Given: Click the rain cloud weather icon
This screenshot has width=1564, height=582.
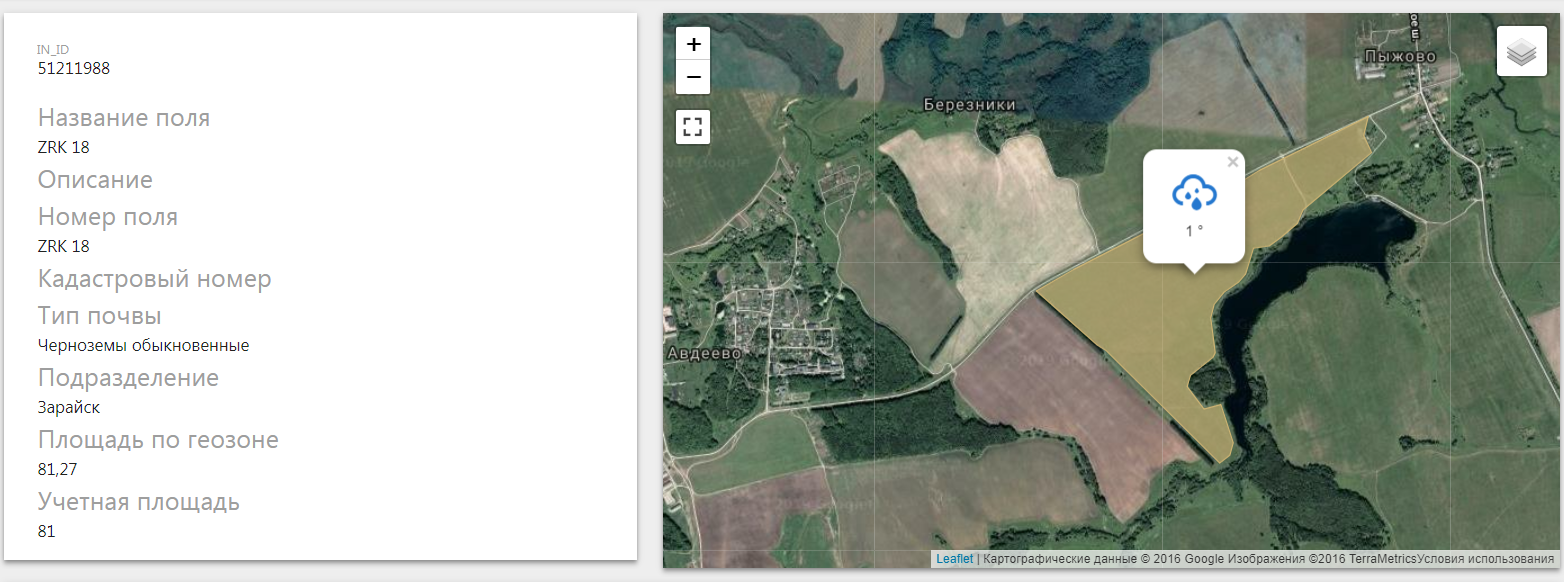Looking at the screenshot, I should click(x=1193, y=192).
